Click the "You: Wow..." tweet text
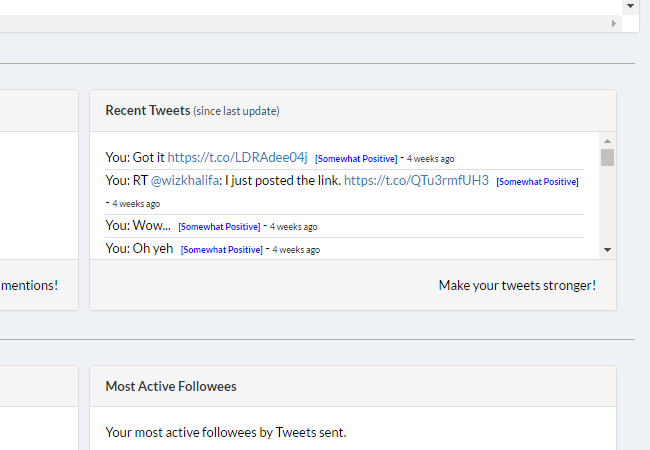Screen dimensions: 650x450 [x=138, y=226]
